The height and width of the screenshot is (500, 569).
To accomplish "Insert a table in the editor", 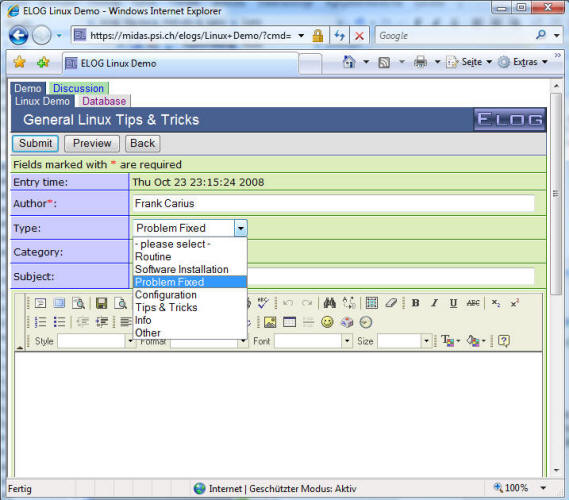I will tap(289, 322).
